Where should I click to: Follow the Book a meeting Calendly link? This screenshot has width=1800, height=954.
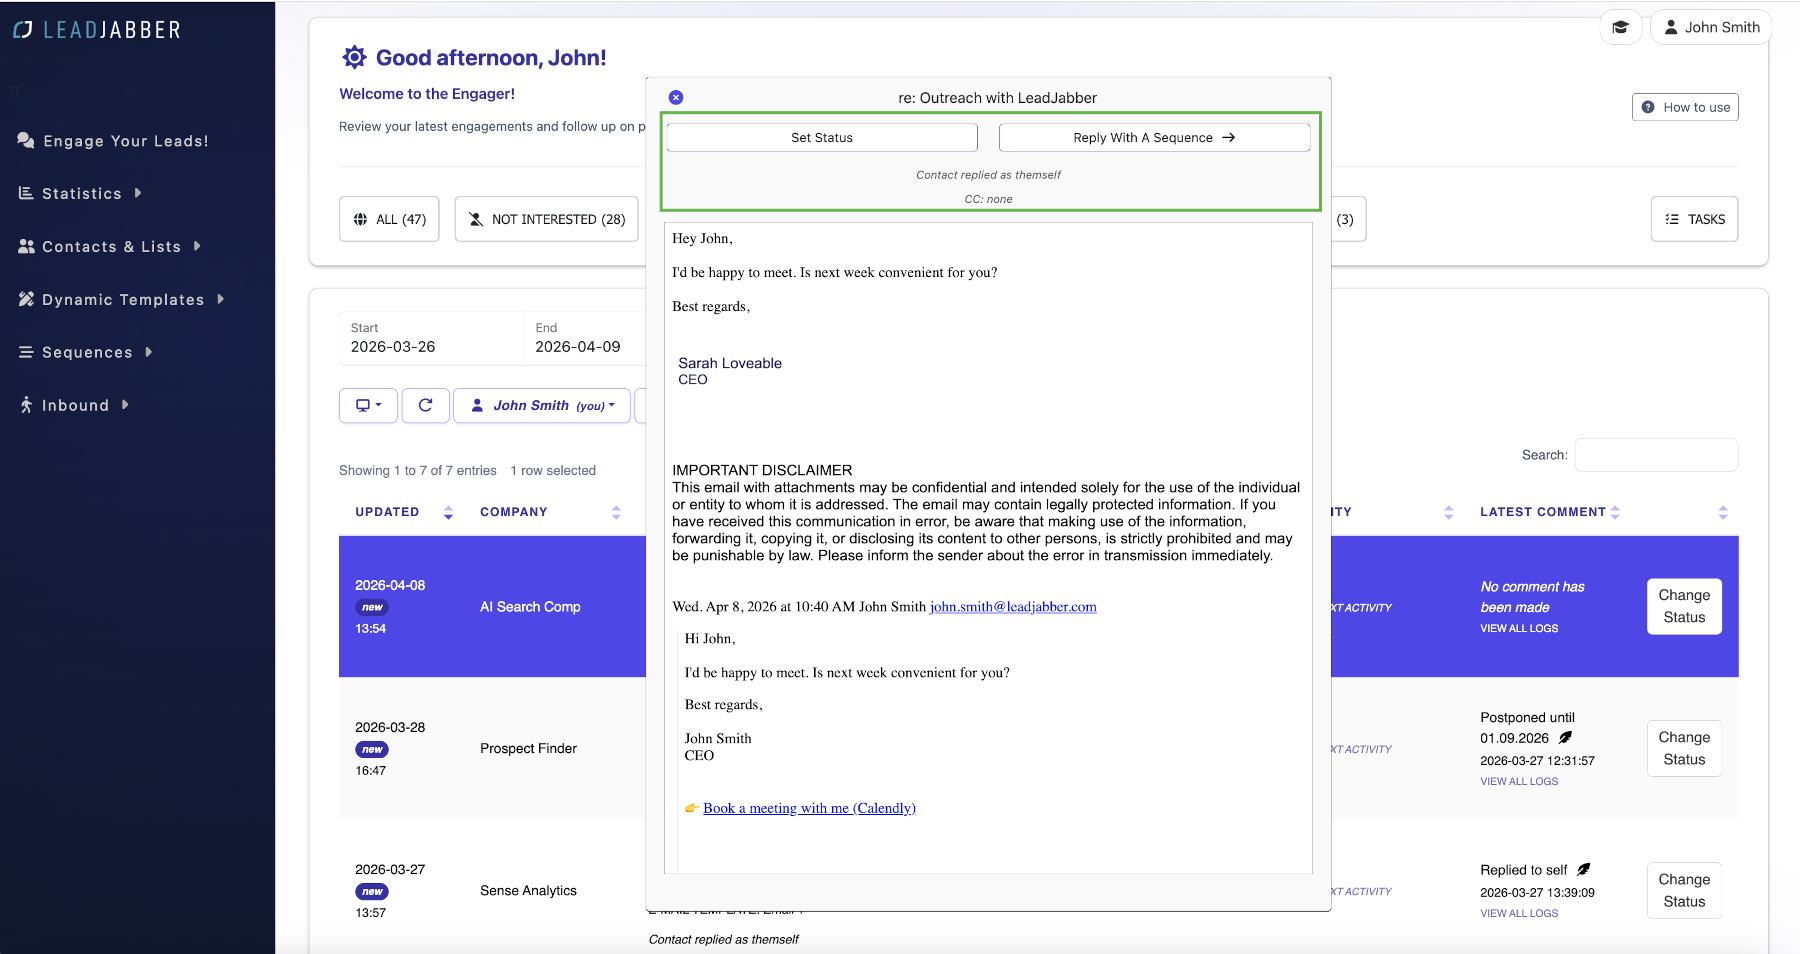point(809,808)
